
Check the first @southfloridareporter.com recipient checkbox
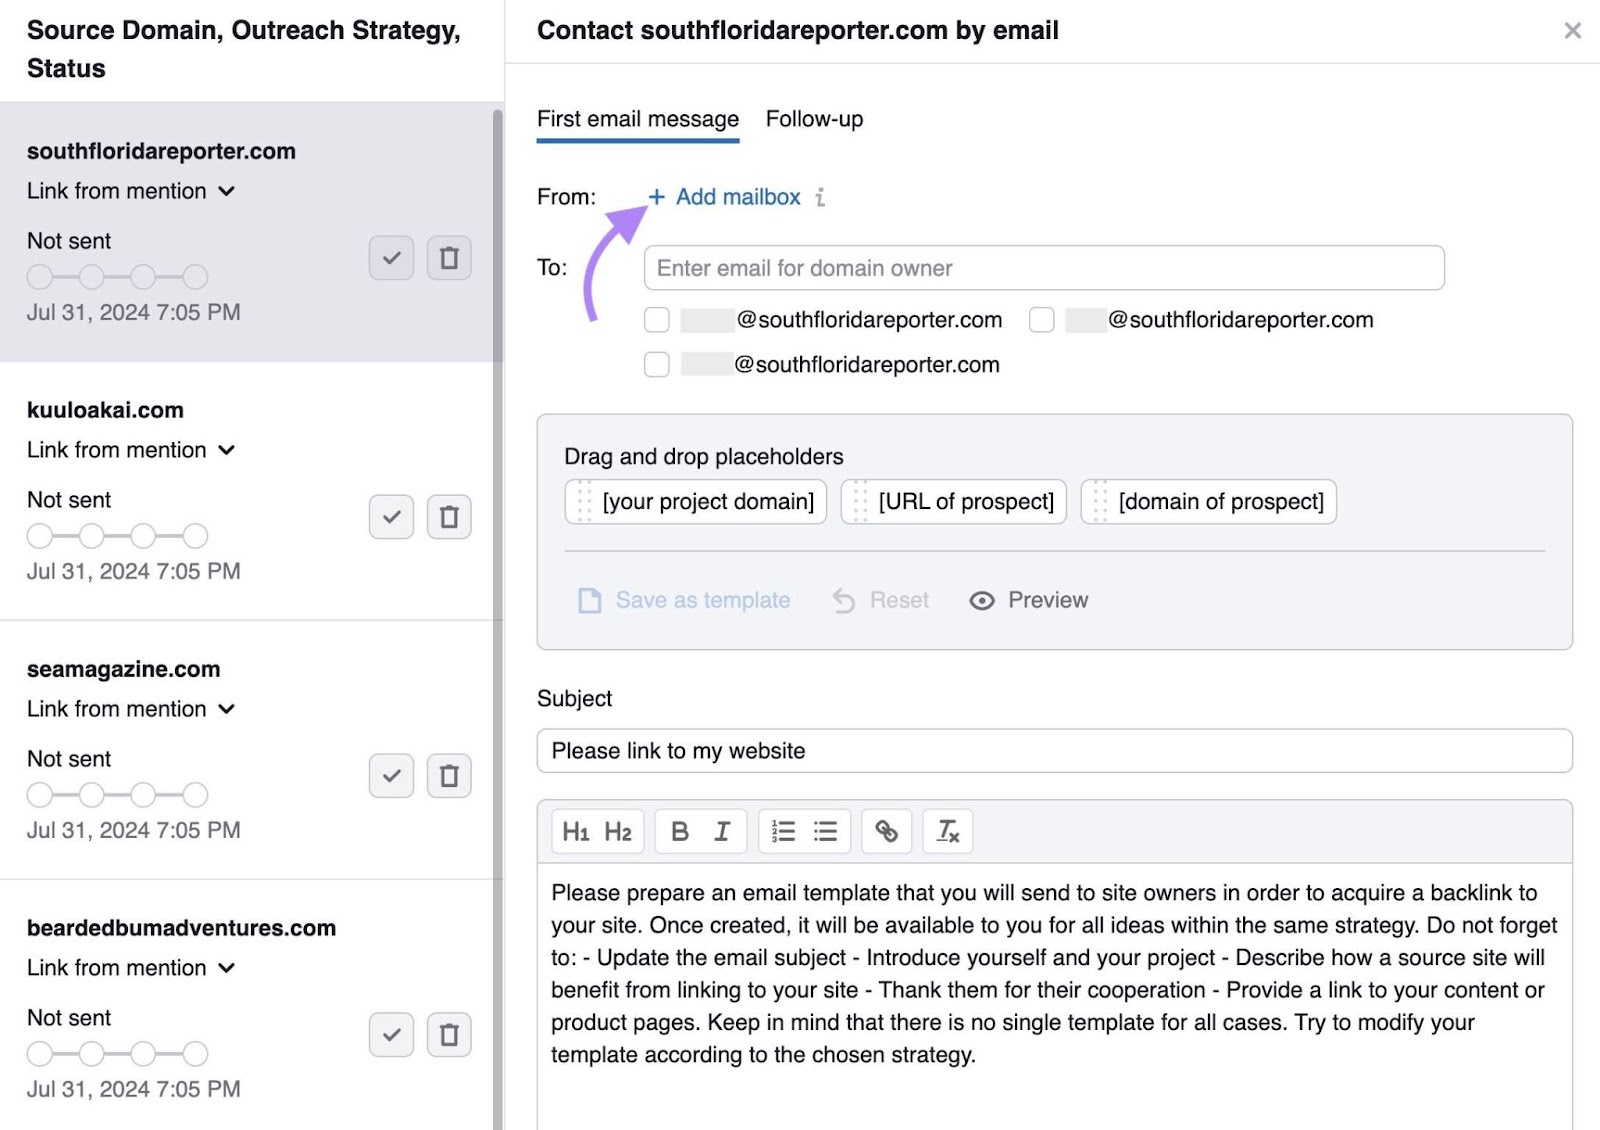point(657,320)
